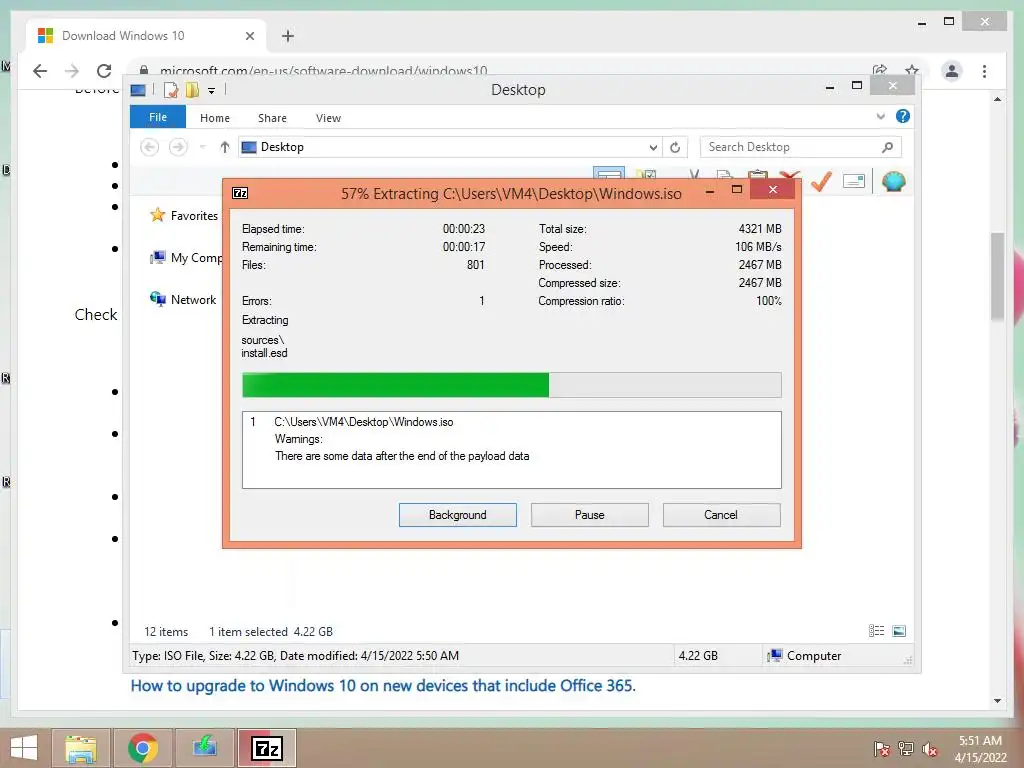The height and width of the screenshot is (768, 1024).
Task: Open Office 365 Windows 10 upgrade link
Action: click(383, 686)
